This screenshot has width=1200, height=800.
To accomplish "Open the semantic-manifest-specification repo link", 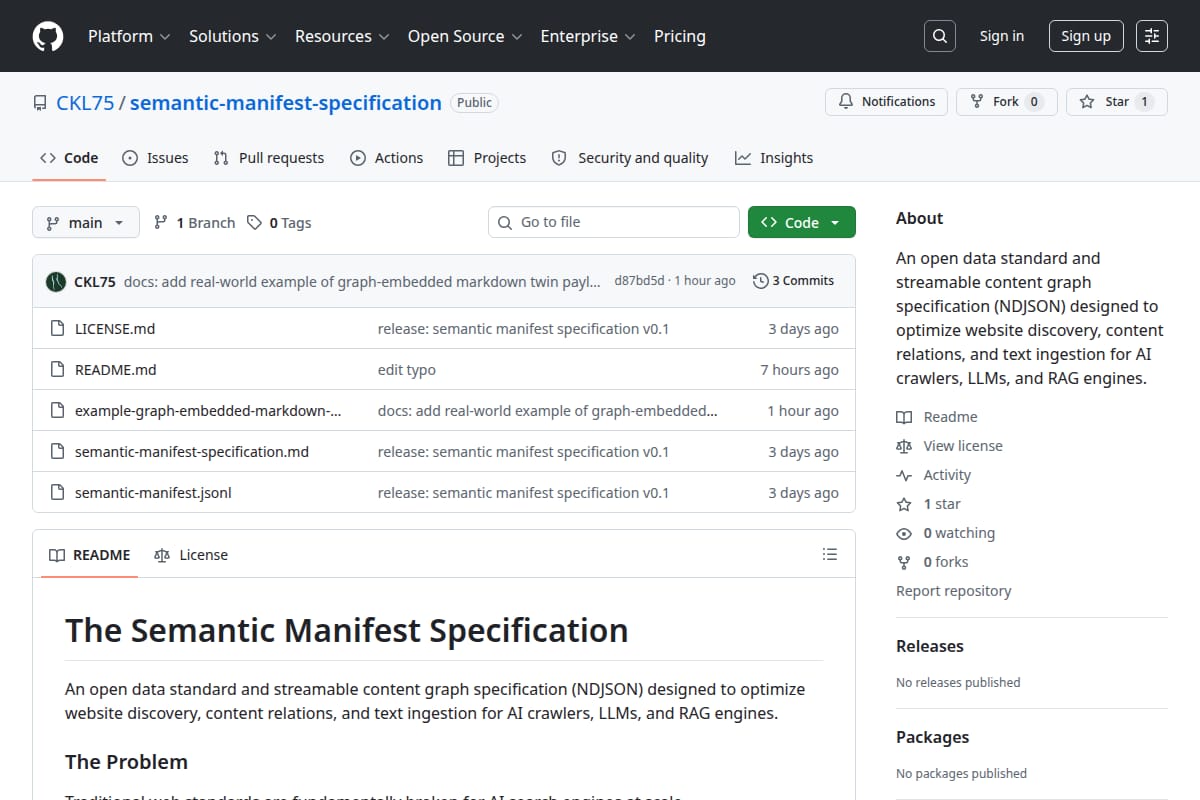I will 286,103.
